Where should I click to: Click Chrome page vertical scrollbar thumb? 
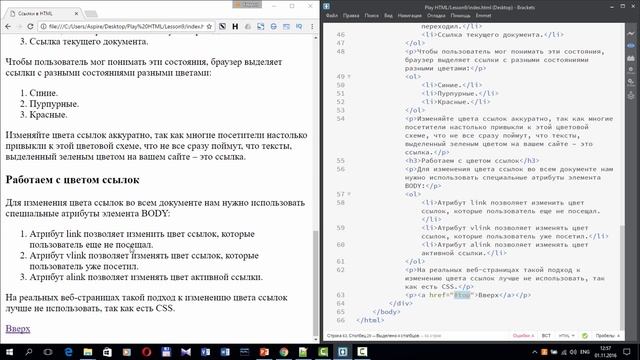pos(316,282)
